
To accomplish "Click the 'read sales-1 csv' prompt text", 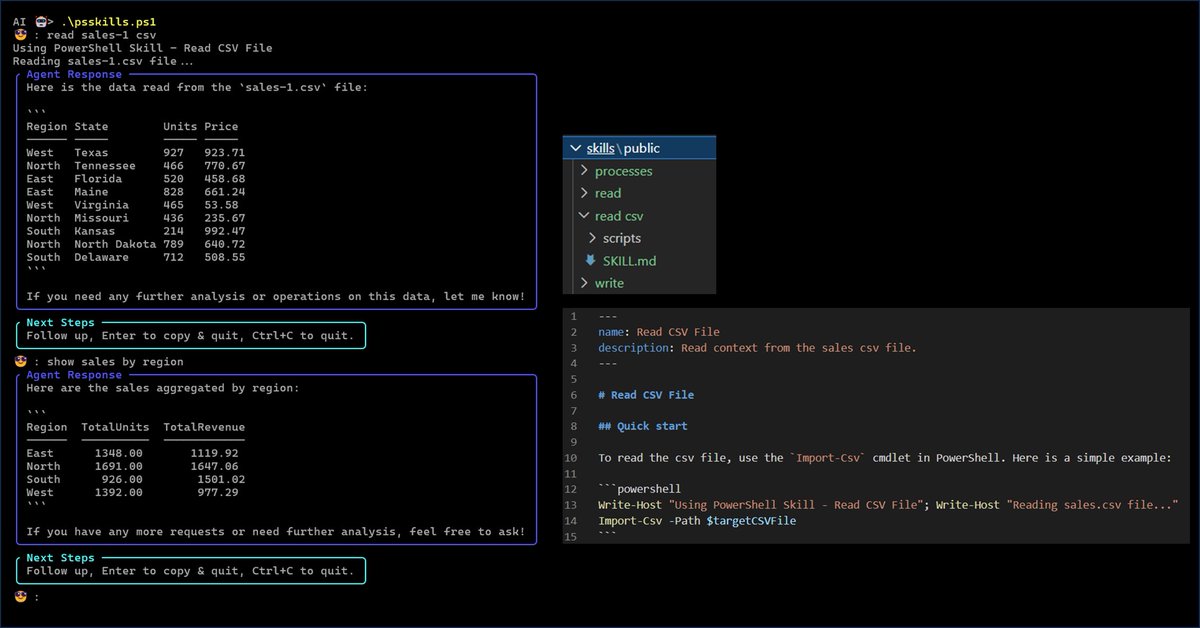I will [x=101, y=35].
